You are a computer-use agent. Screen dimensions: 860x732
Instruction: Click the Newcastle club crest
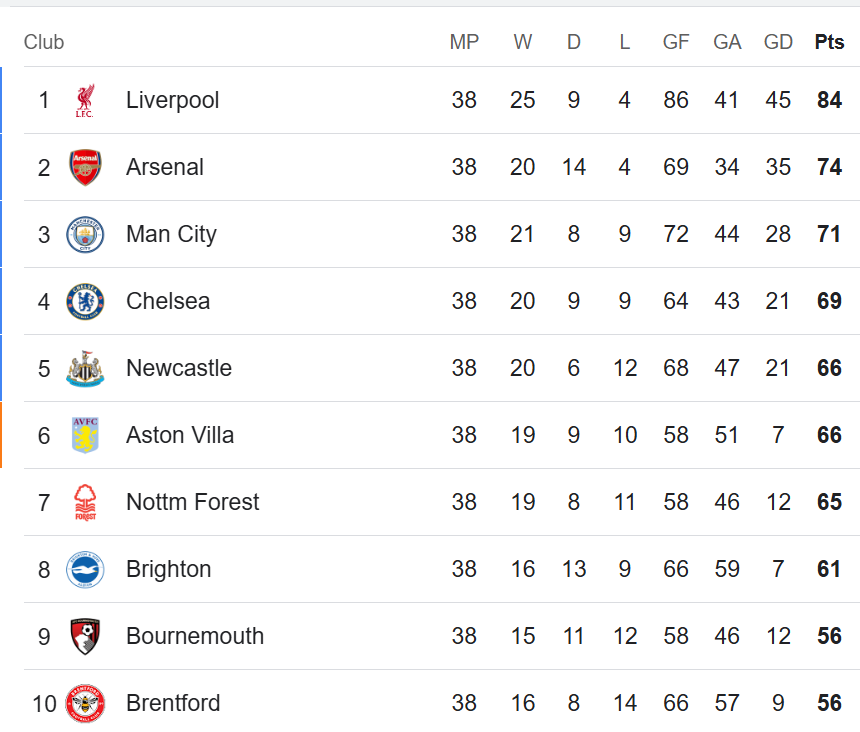coord(85,368)
